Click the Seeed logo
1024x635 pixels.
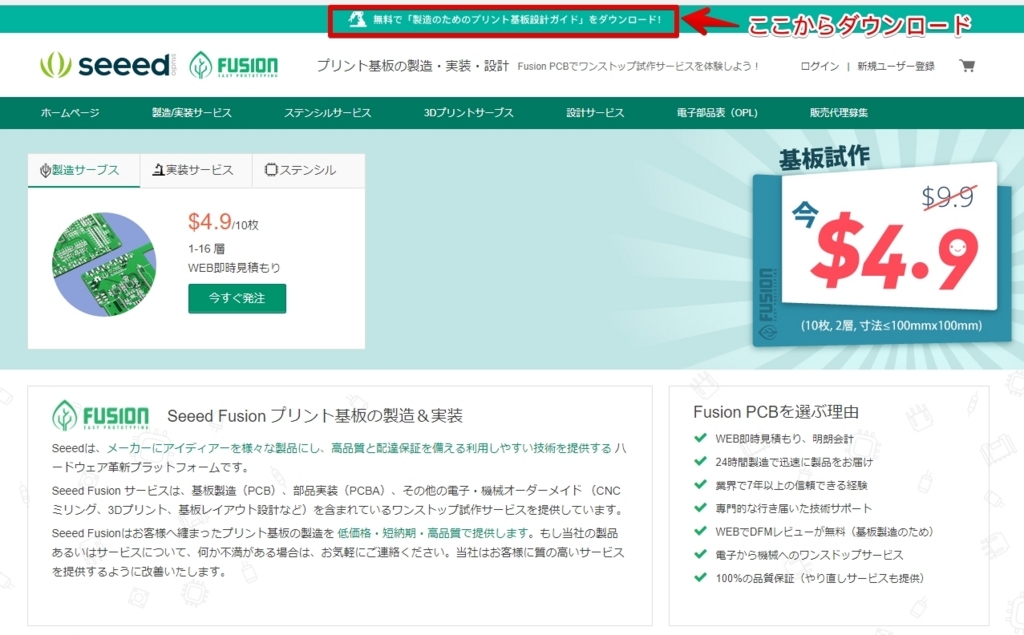tap(108, 65)
